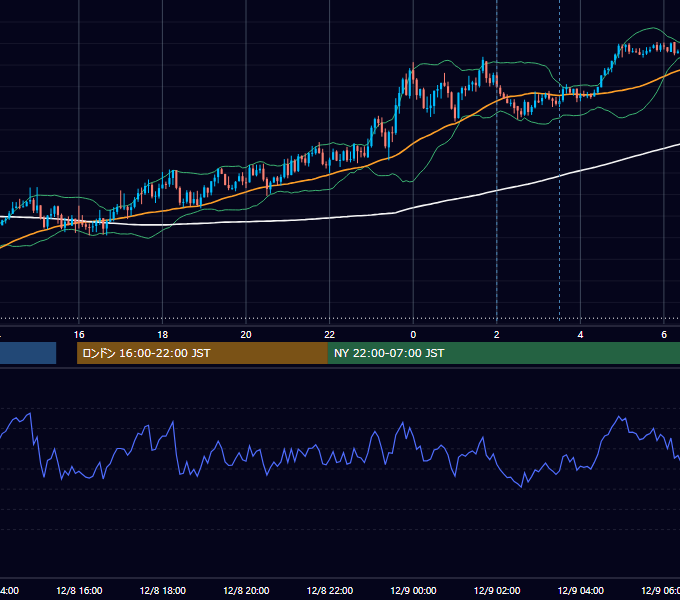The width and height of the screenshot is (680, 600).
Task: Click the London 16:00-22:00 JST session bar
Action: [202, 353]
